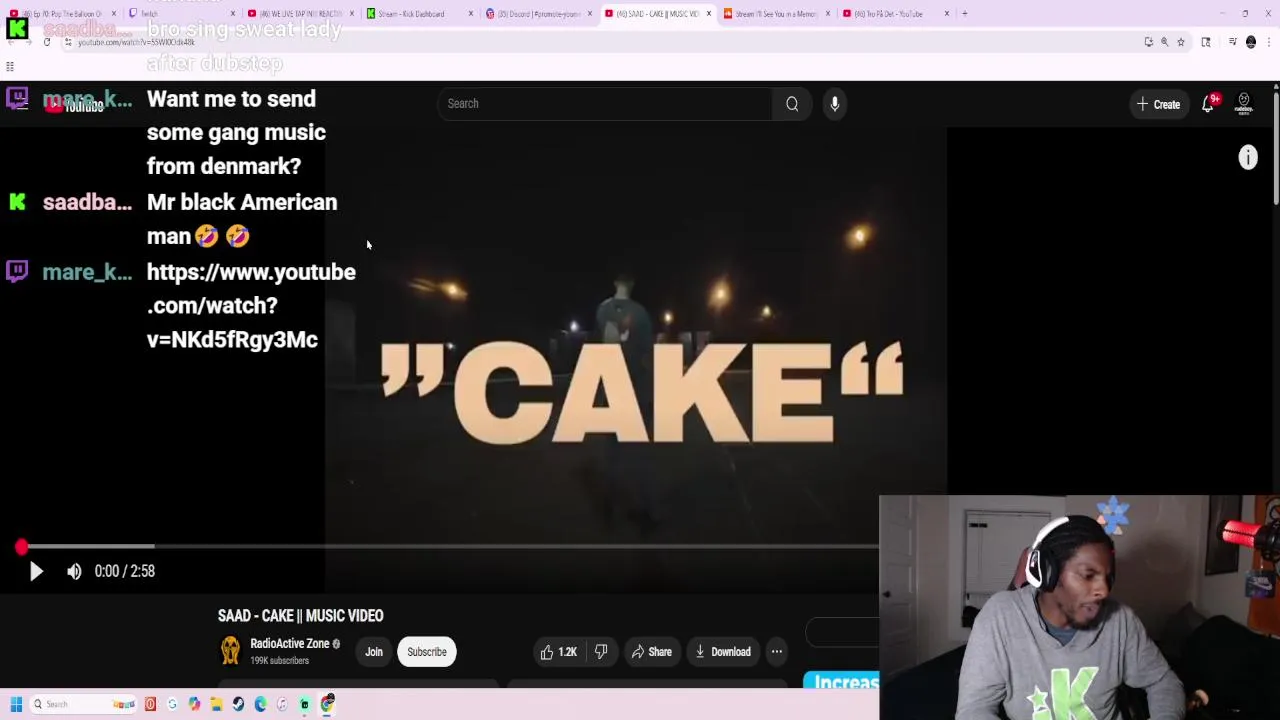Mute the video volume speaker icon

point(74,571)
